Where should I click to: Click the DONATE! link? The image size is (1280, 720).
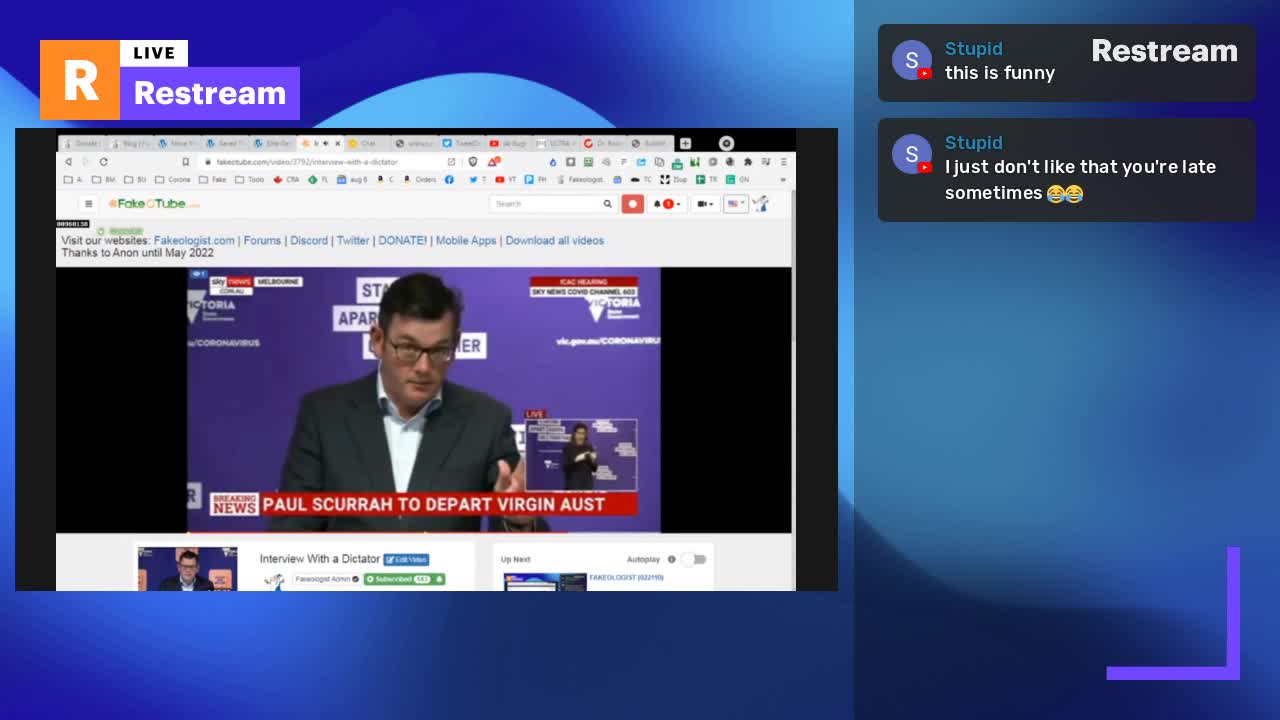402,241
